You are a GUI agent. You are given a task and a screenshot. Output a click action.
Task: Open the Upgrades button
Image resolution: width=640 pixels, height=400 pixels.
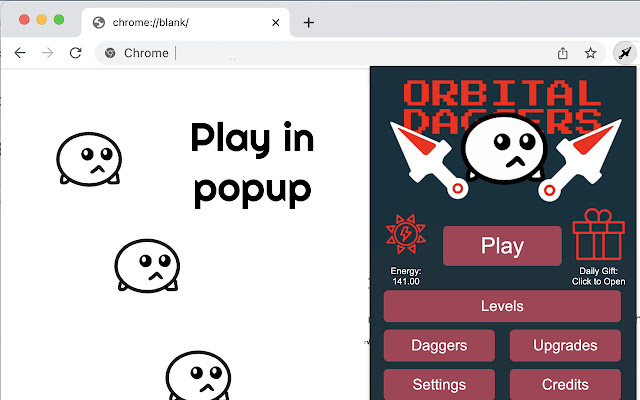click(x=565, y=346)
